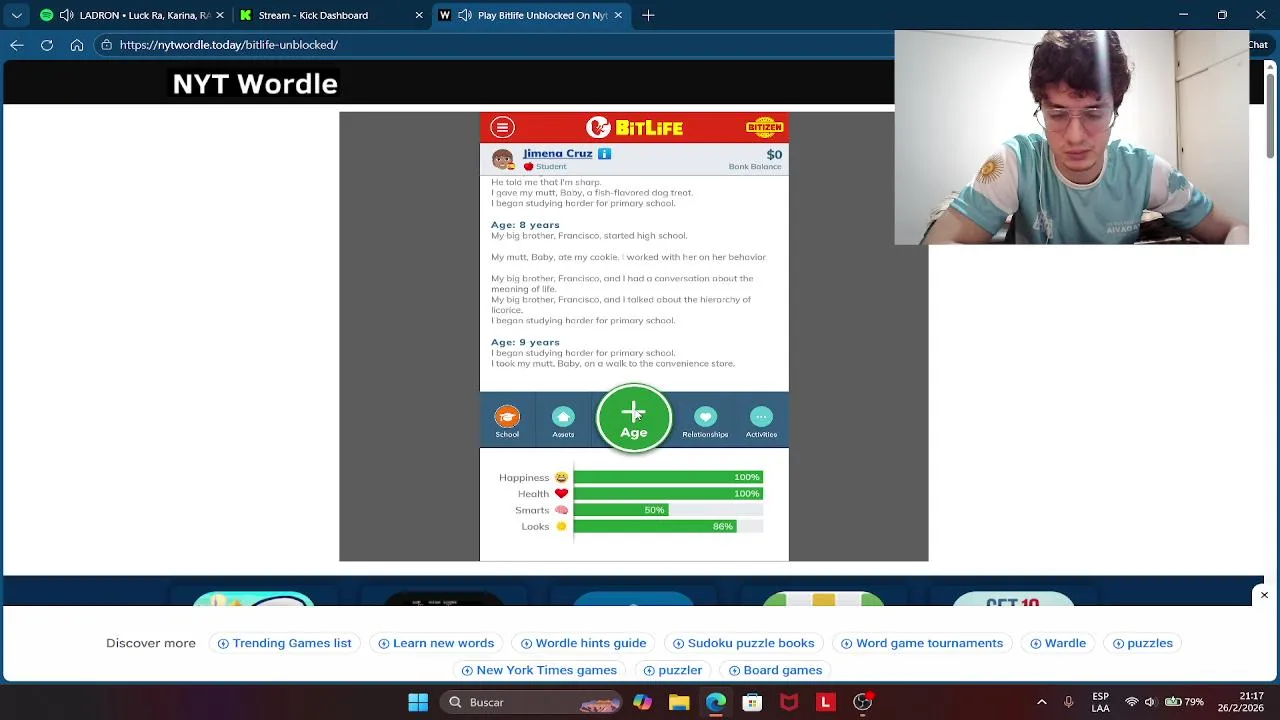Open Wordle hints guide link

(583, 643)
